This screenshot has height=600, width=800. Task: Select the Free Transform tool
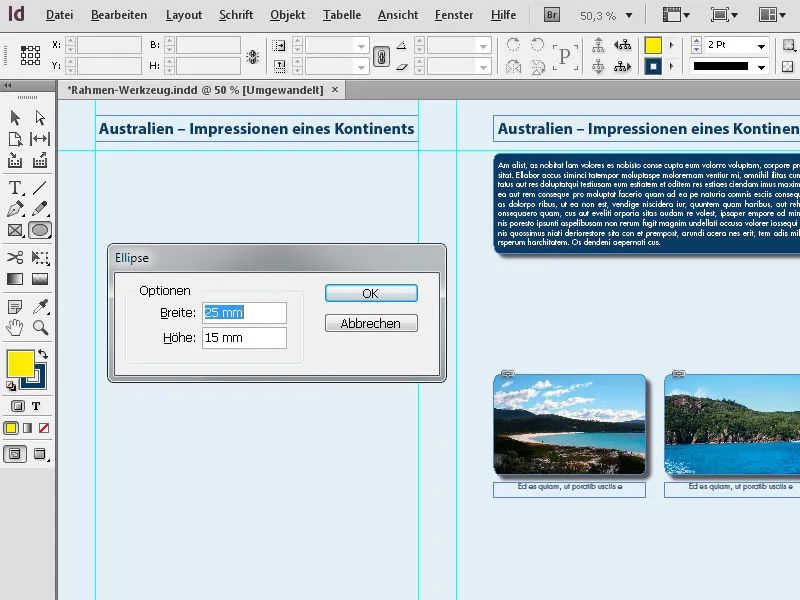(40, 257)
